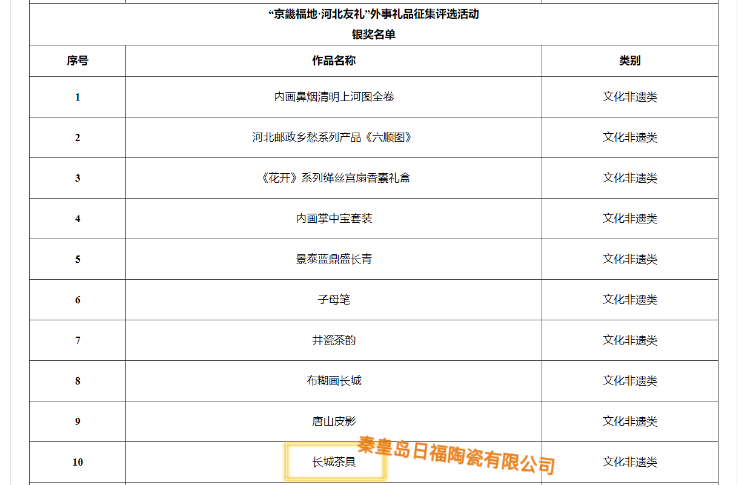Select the 类别 column header
Viewport: 750px width, 485px height.
(x=629, y=61)
